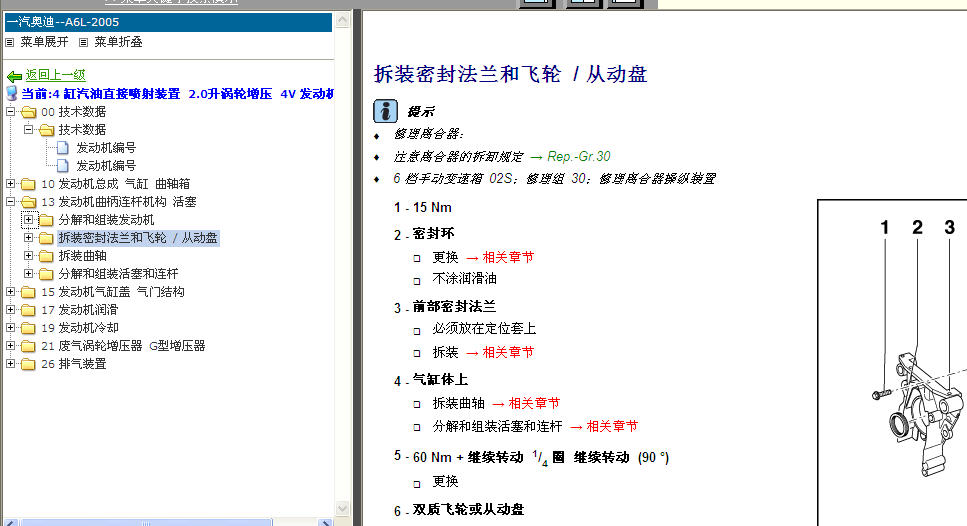This screenshot has width=967, height=526.
Task: Click the 返回上一级 link
Action: (56, 75)
